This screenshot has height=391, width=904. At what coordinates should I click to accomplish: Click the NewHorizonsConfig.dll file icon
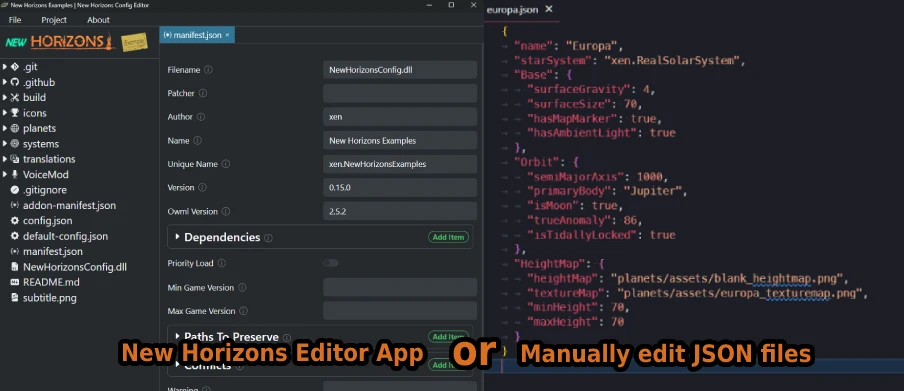pyautogui.click(x=14, y=267)
